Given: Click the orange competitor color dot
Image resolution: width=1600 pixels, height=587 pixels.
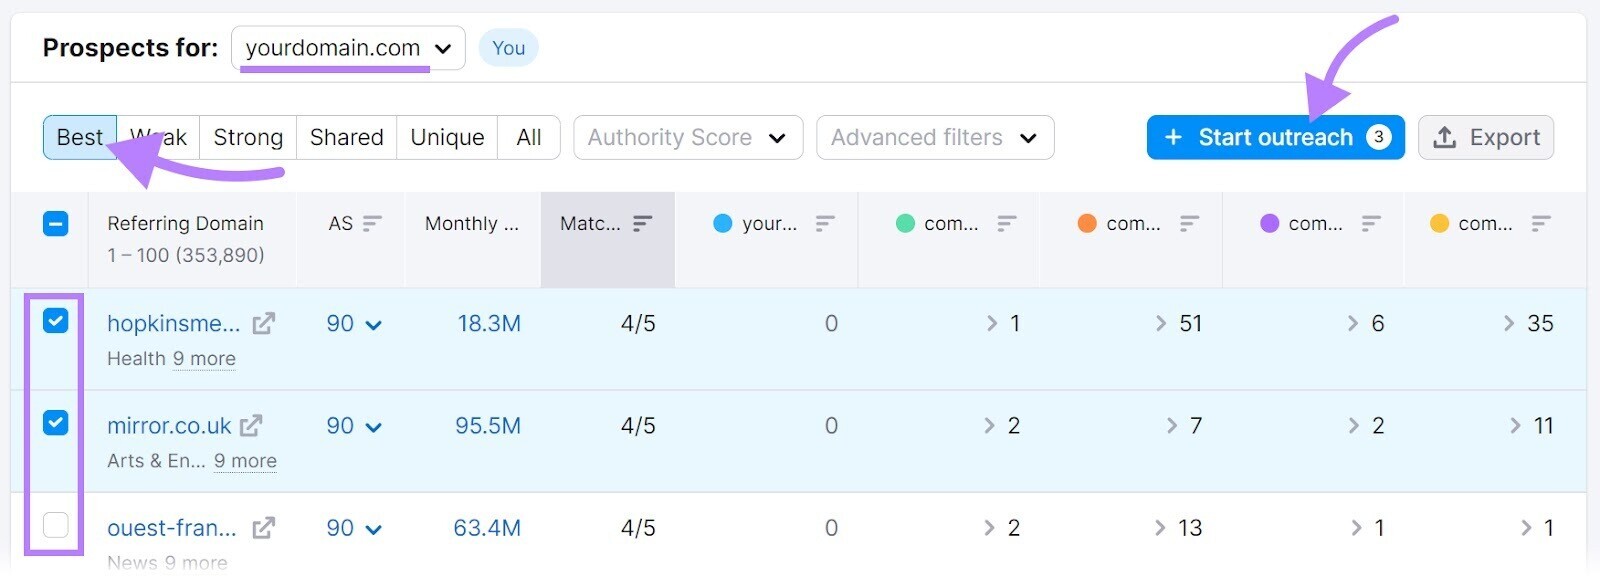Looking at the screenshot, I should 1087,224.
